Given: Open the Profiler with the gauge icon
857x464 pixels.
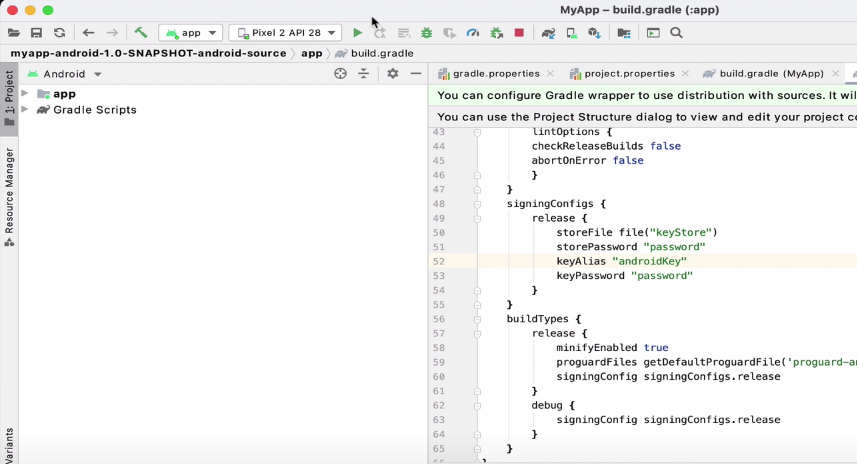Looking at the screenshot, I should click(473, 33).
